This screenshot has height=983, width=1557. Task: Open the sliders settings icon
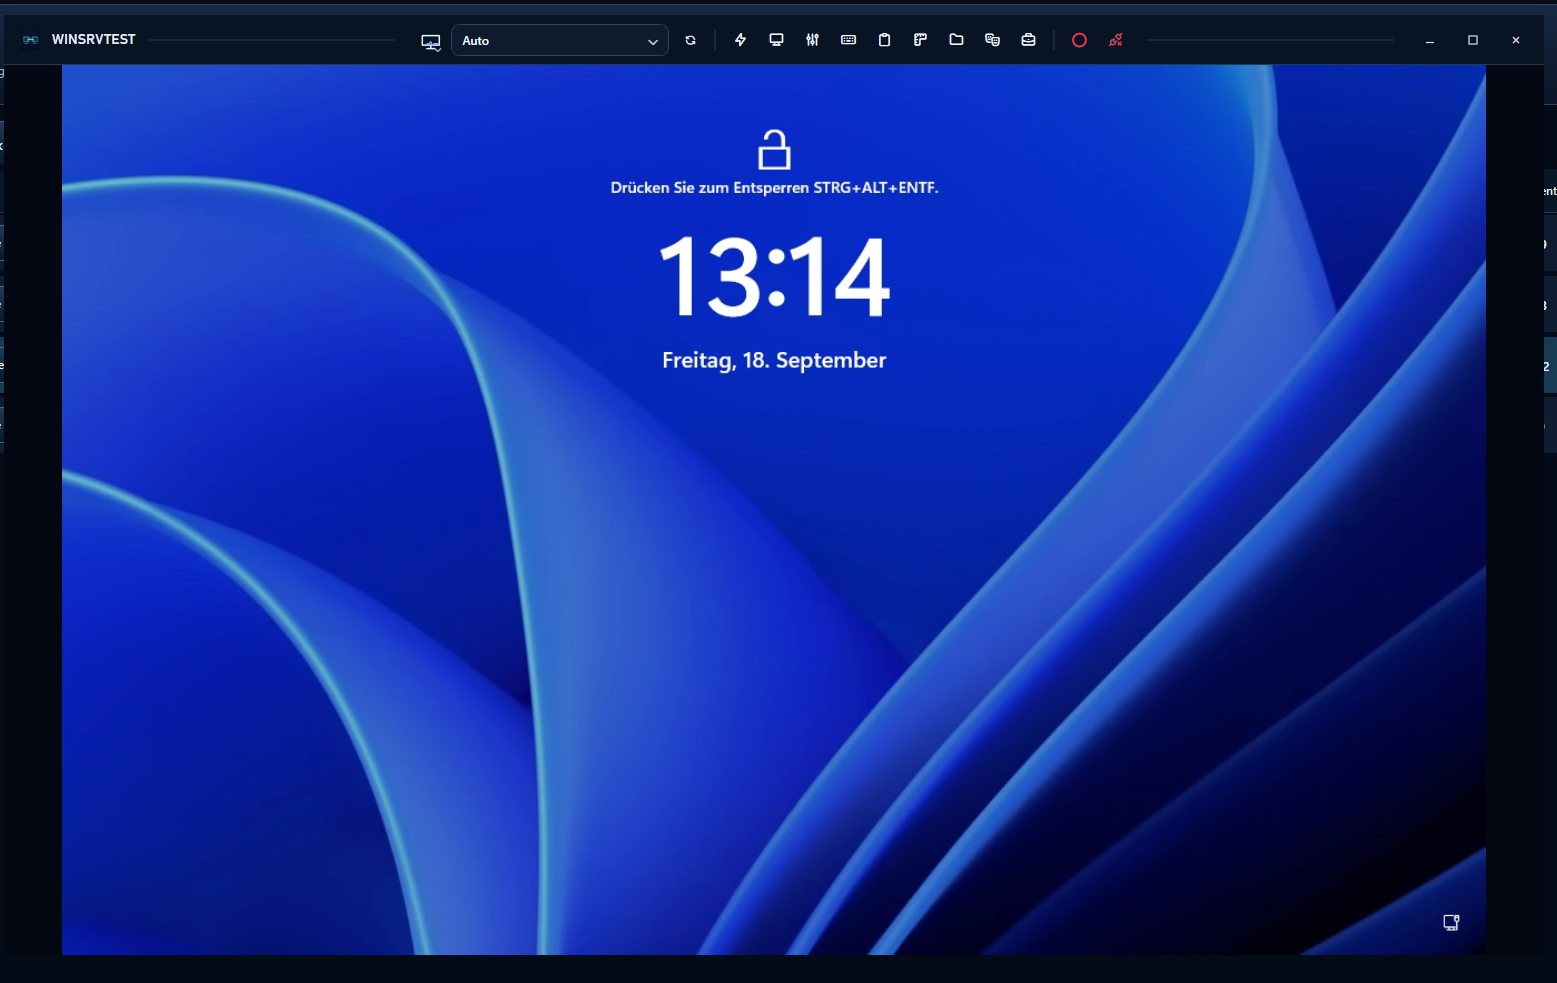coord(812,40)
